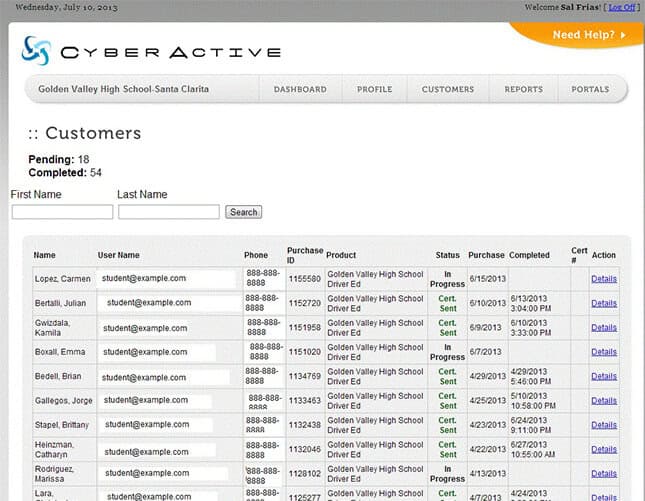Screen dimensions: 645x501
Task: Go to the Reports tab
Action: [524, 89]
